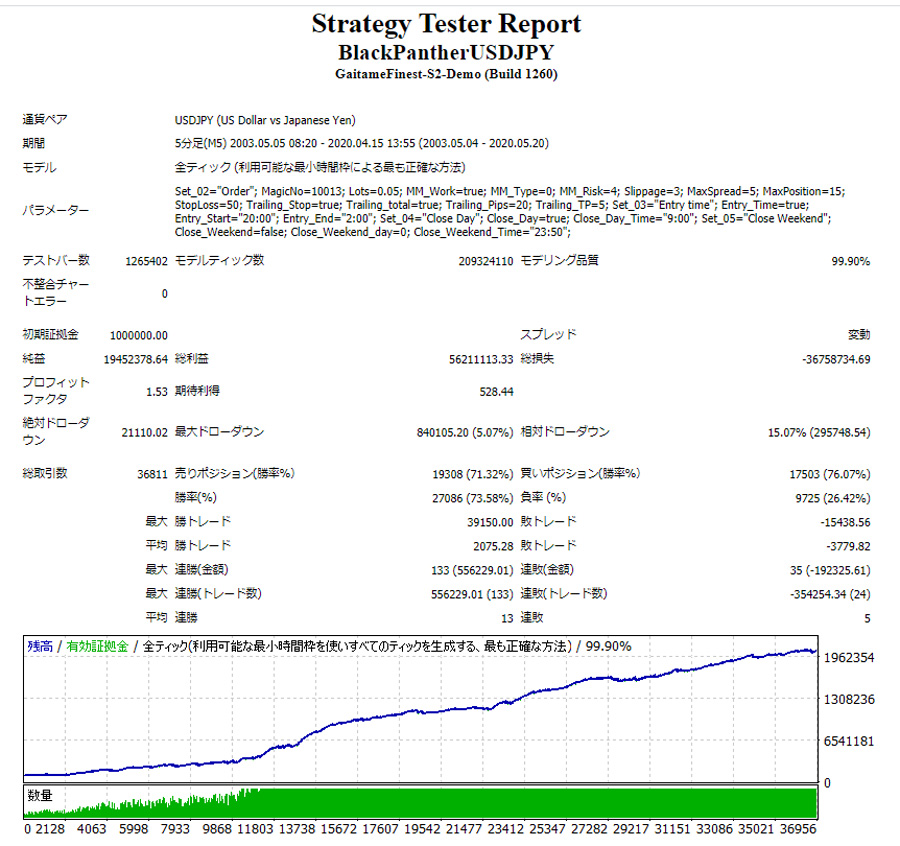This screenshot has height=846, width=900.
Task: Click the blue 残高 chart legend label
Action: (40, 646)
